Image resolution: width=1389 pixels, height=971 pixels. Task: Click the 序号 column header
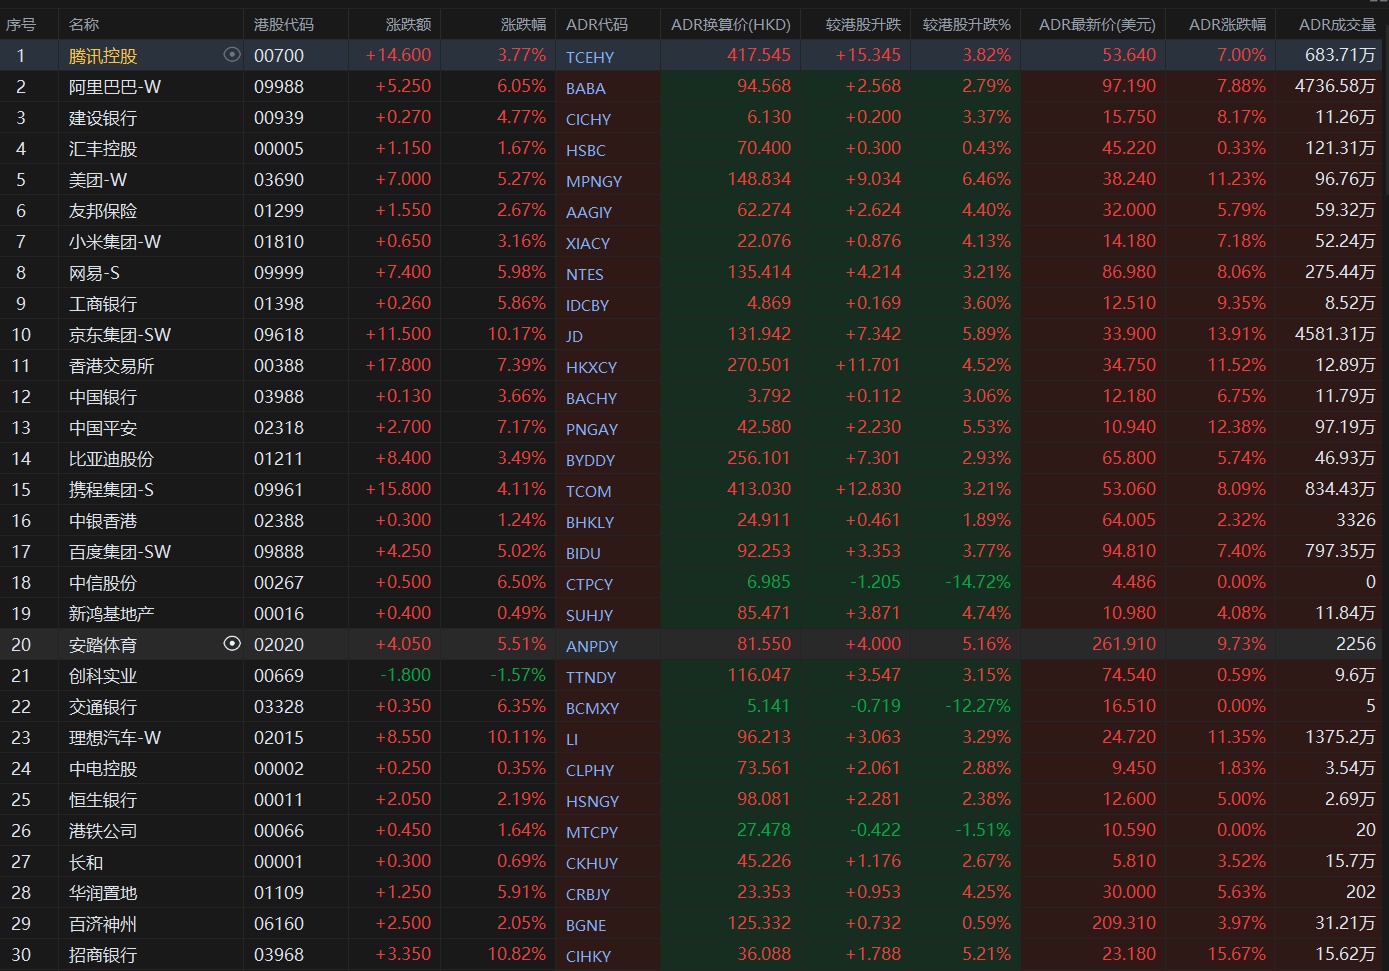[21, 24]
